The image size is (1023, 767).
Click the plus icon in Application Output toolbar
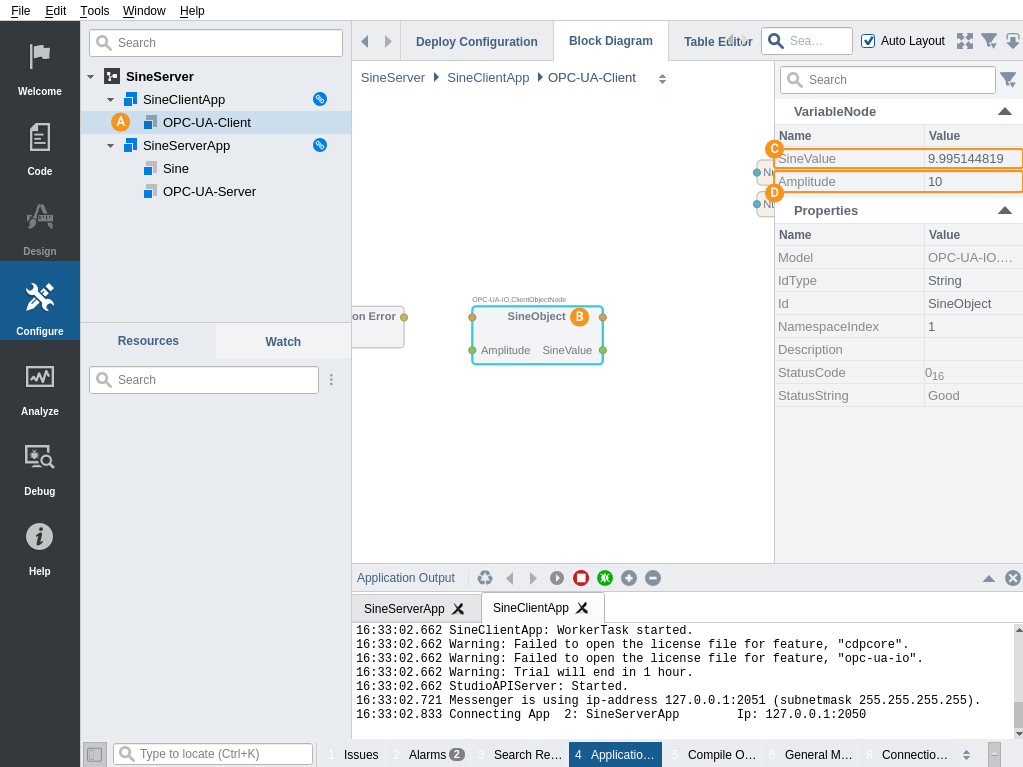pyautogui.click(x=629, y=578)
